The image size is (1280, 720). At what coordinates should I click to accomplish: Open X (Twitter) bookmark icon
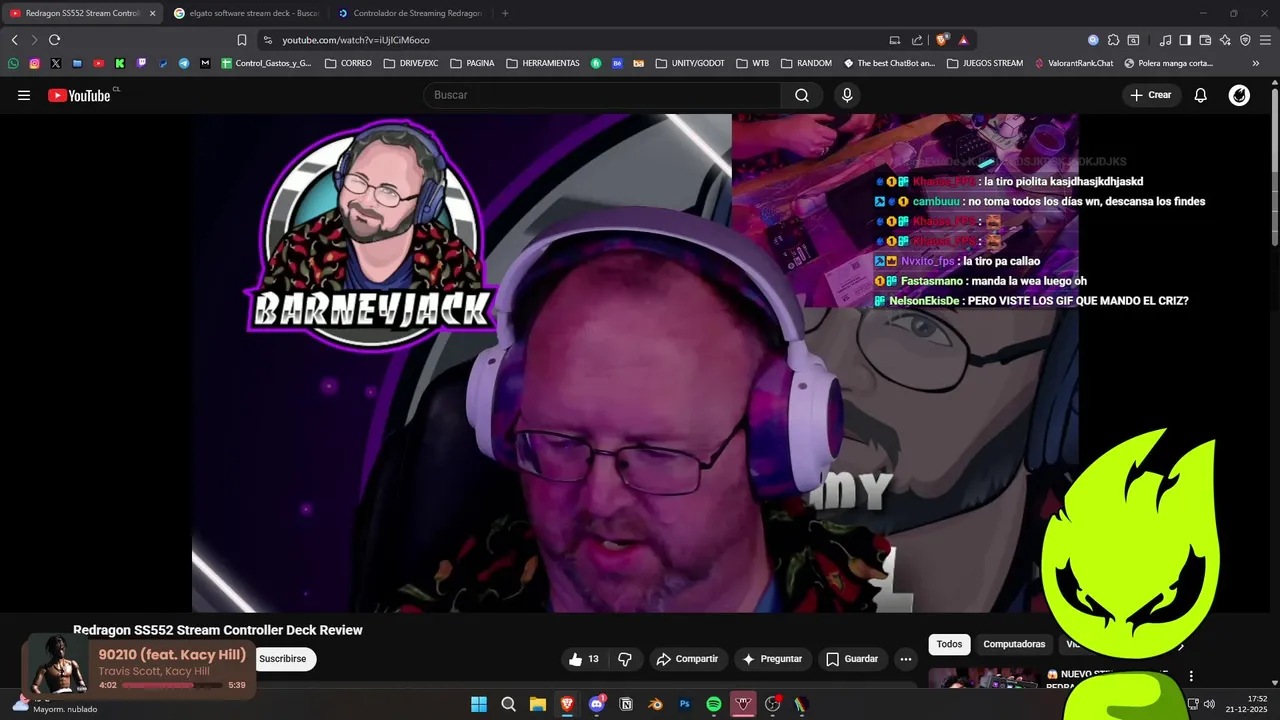(55, 63)
